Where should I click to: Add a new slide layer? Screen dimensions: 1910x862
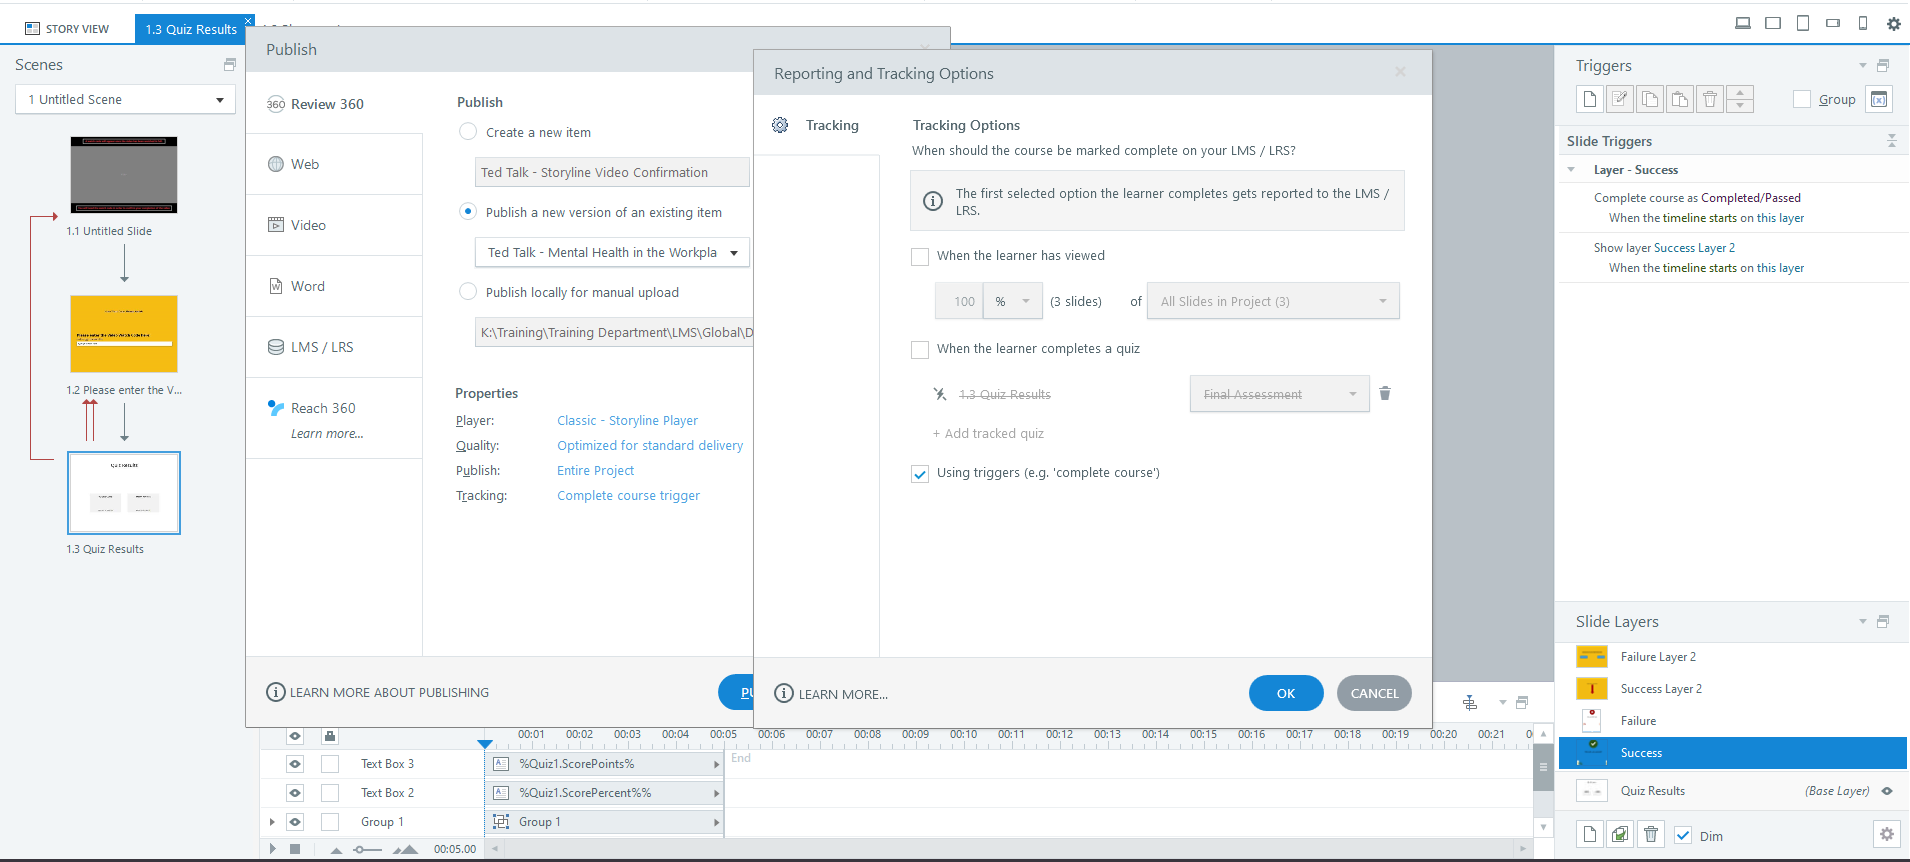coord(1590,834)
